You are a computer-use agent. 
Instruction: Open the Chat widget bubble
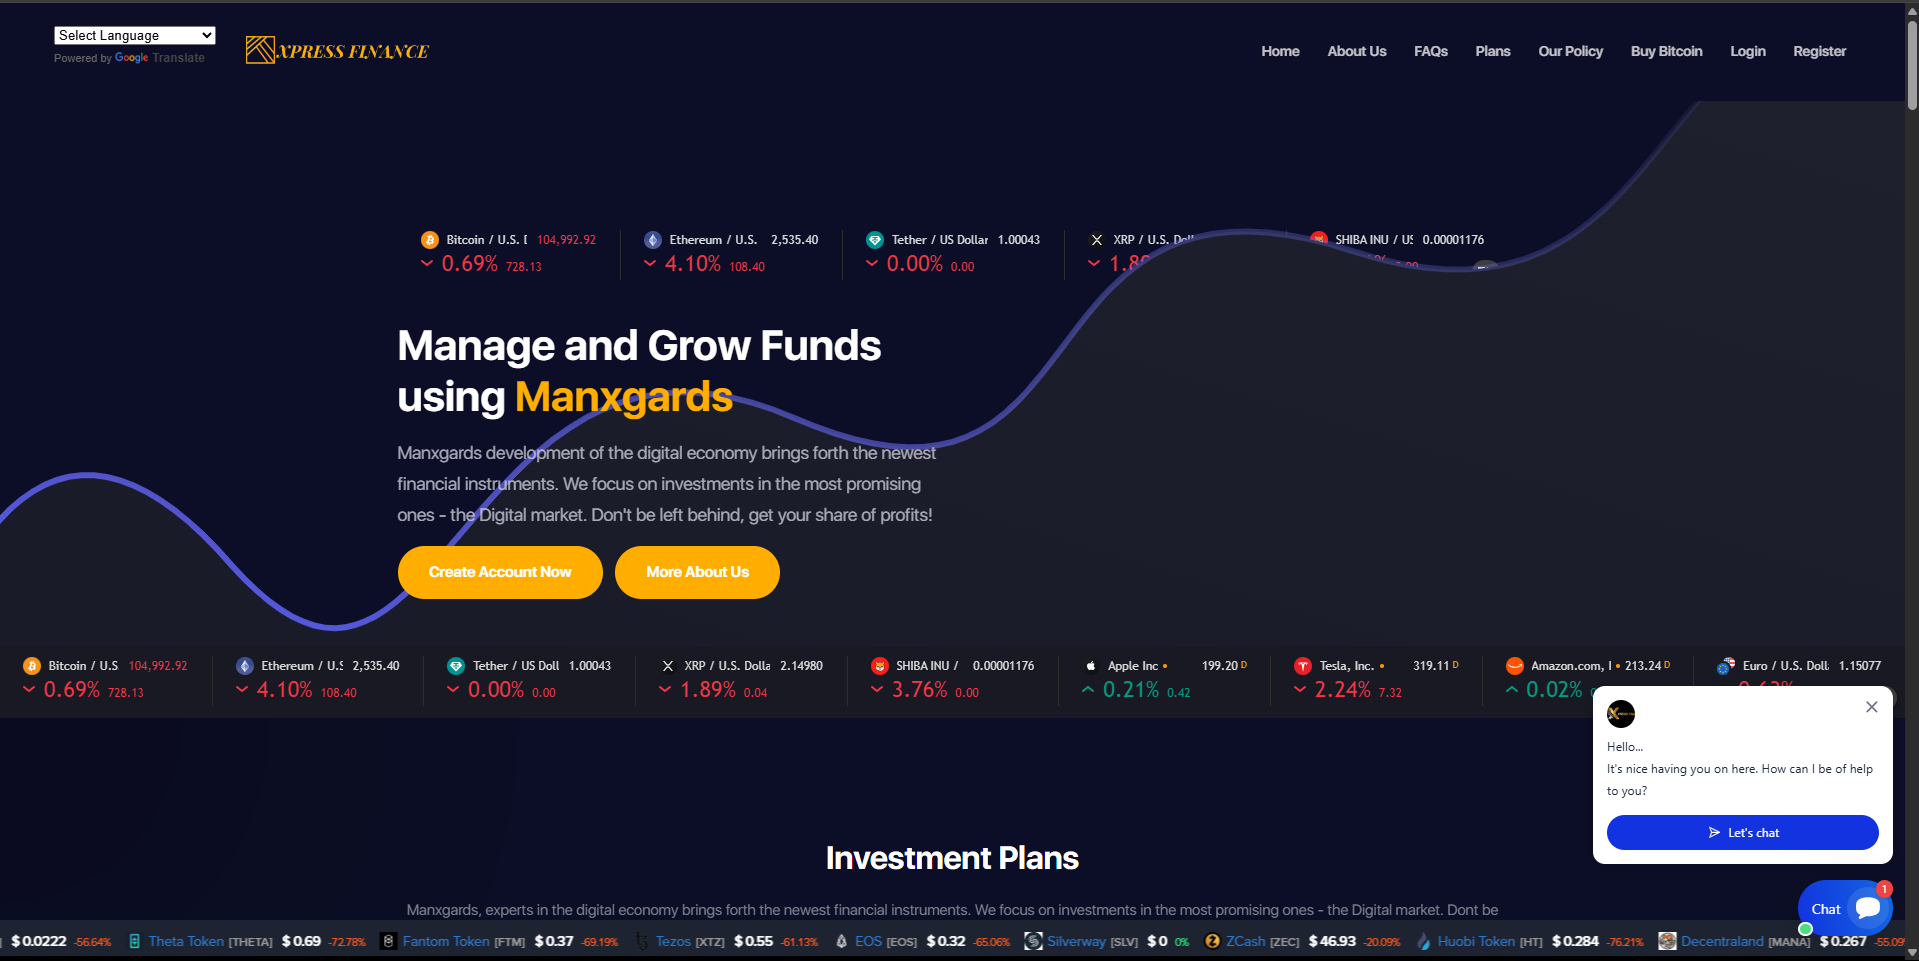[1845, 908]
